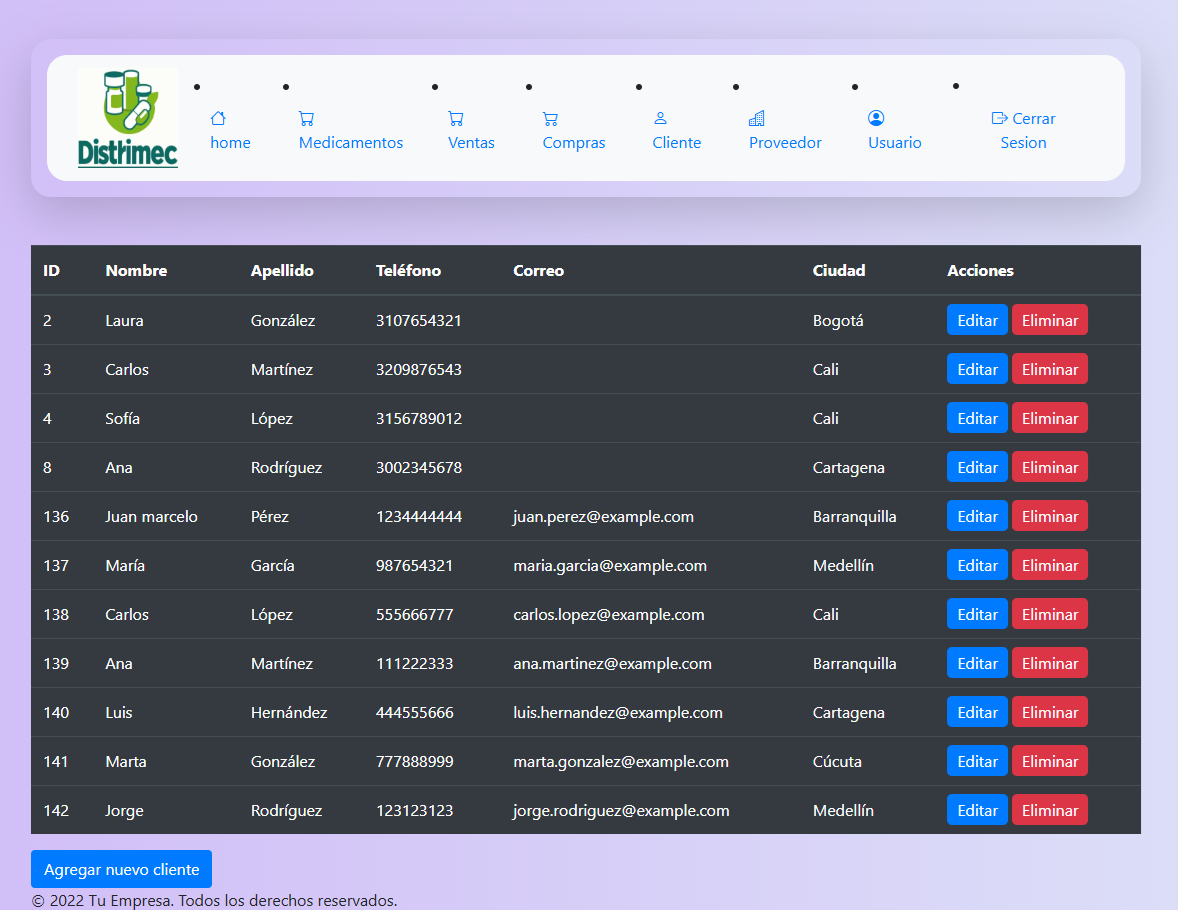Image resolution: width=1178 pixels, height=910 pixels.
Task: Open the Ventas menu item
Action: point(471,143)
